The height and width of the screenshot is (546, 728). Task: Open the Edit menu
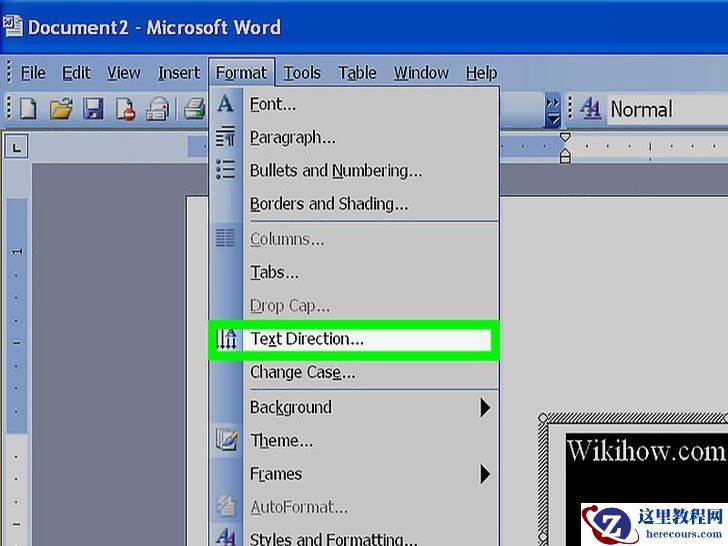pos(76,73)
